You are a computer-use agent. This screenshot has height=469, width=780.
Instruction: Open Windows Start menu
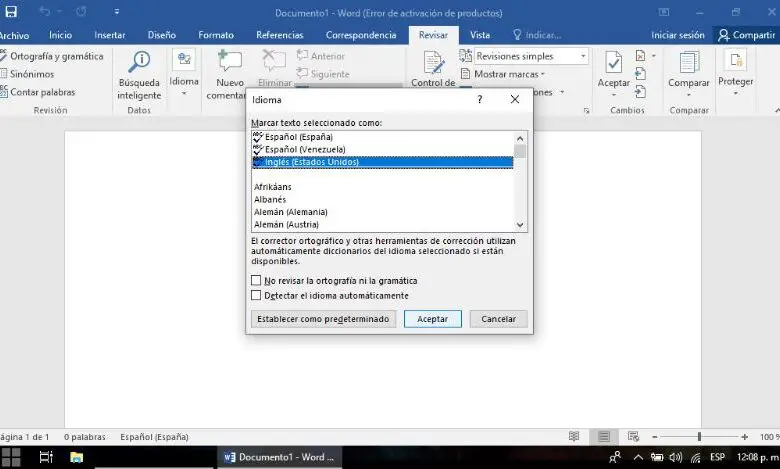click(x=10, y=457)
